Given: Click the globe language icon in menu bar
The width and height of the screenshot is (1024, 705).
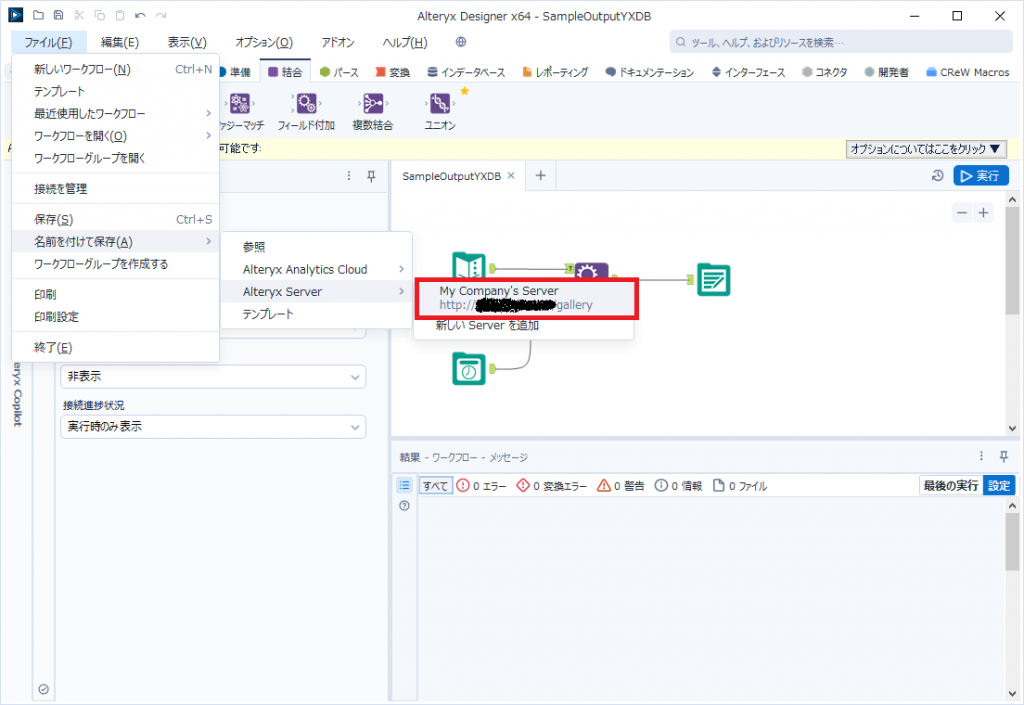Looking at the screenshot, I should (x=460, y=42).
